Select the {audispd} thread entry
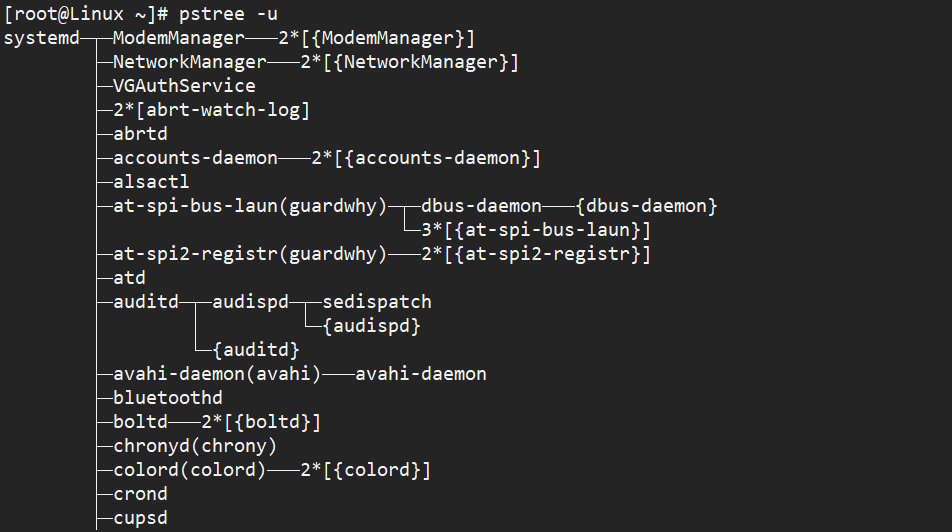952x532 pixels. tap(371, 326)
